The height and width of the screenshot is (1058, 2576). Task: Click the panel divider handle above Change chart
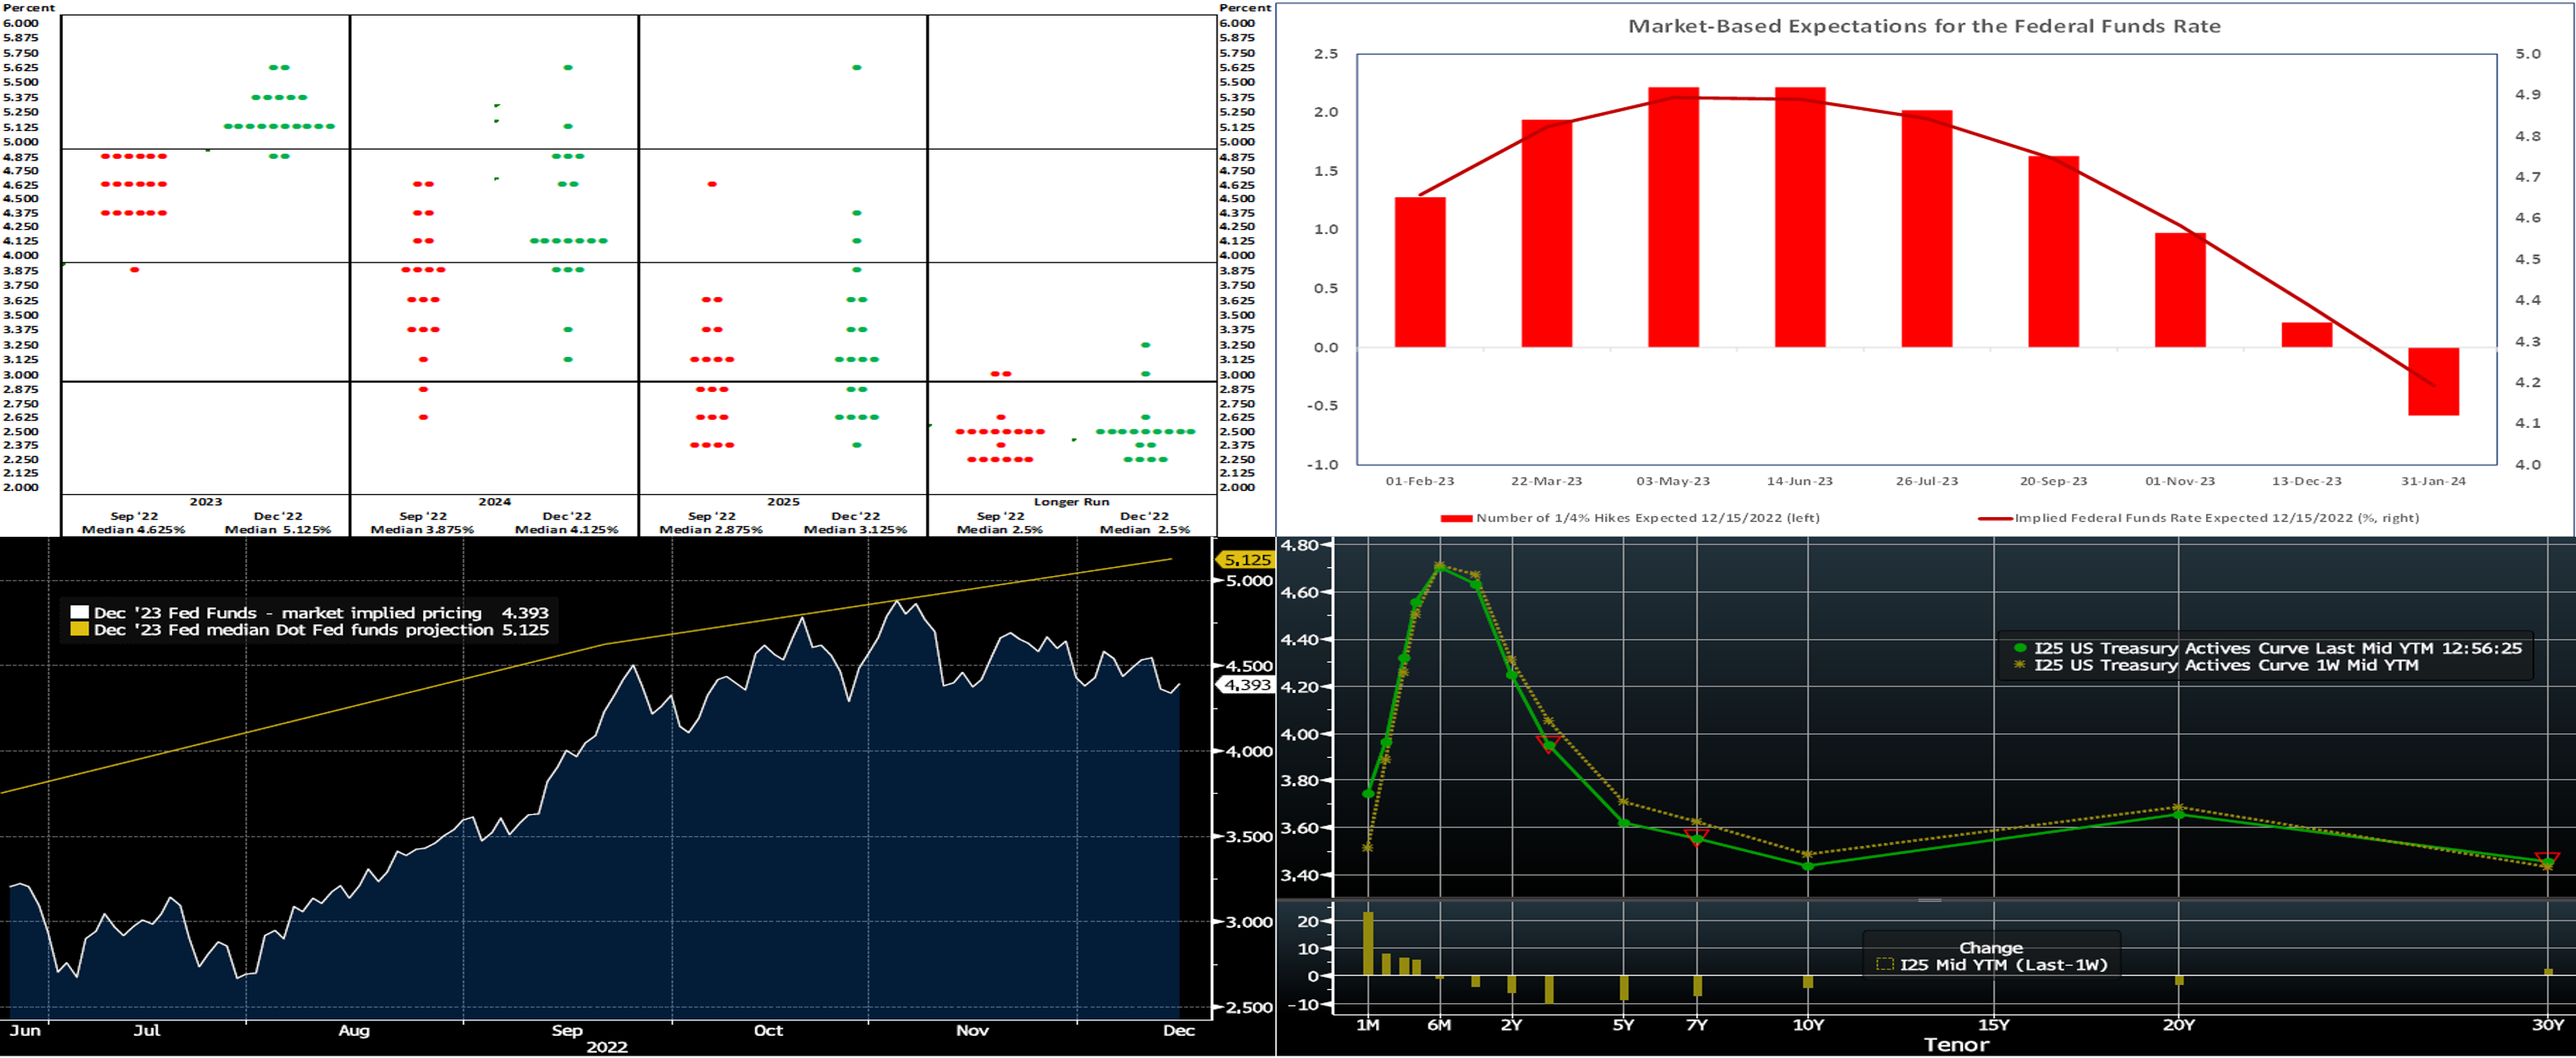(x=1929, y=900)
